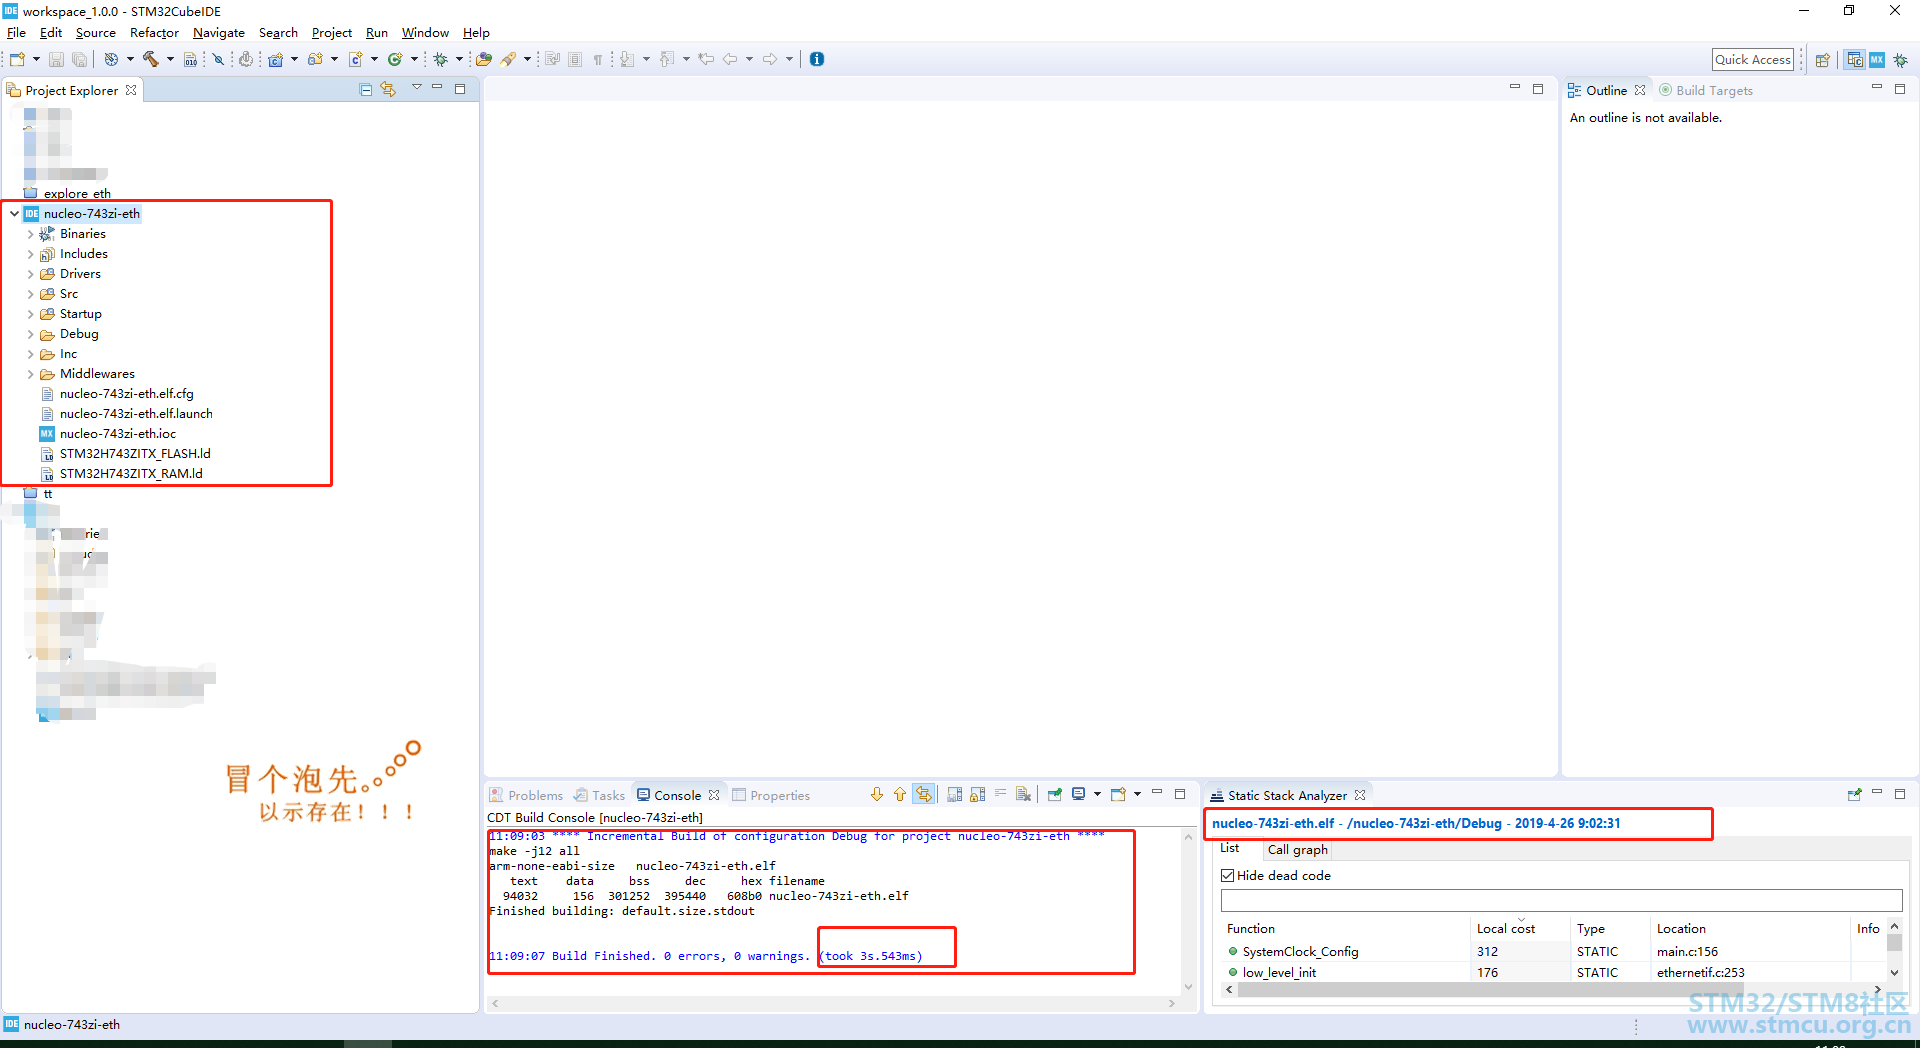Switch to the CubeMX perspective icon
The width and height of the screenshot is (1920, 1048).
pyautogui.click(x=1877, y=60)
